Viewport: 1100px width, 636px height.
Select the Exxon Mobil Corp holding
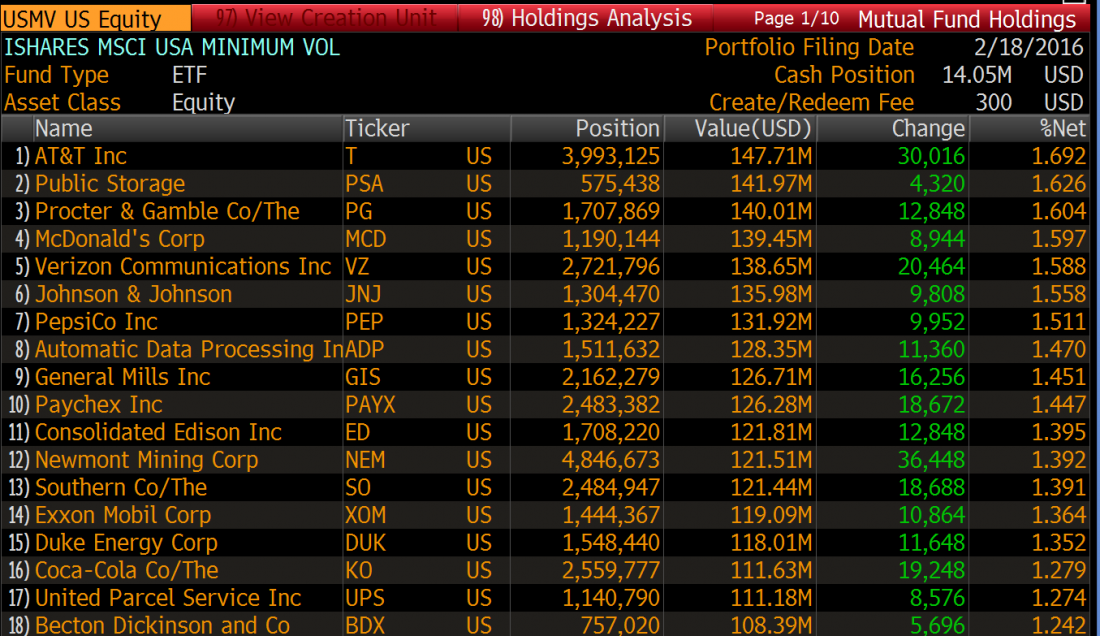tap(122, 515)
